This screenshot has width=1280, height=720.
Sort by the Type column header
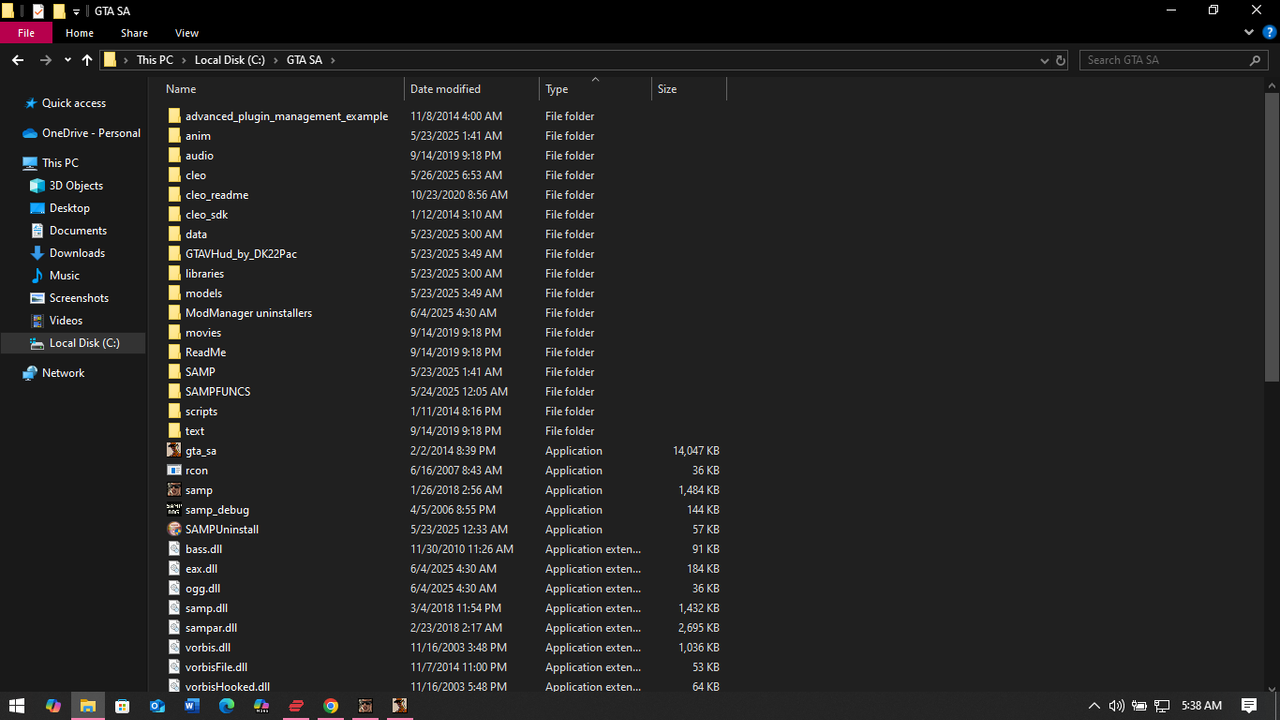click(x=595, y=89)
